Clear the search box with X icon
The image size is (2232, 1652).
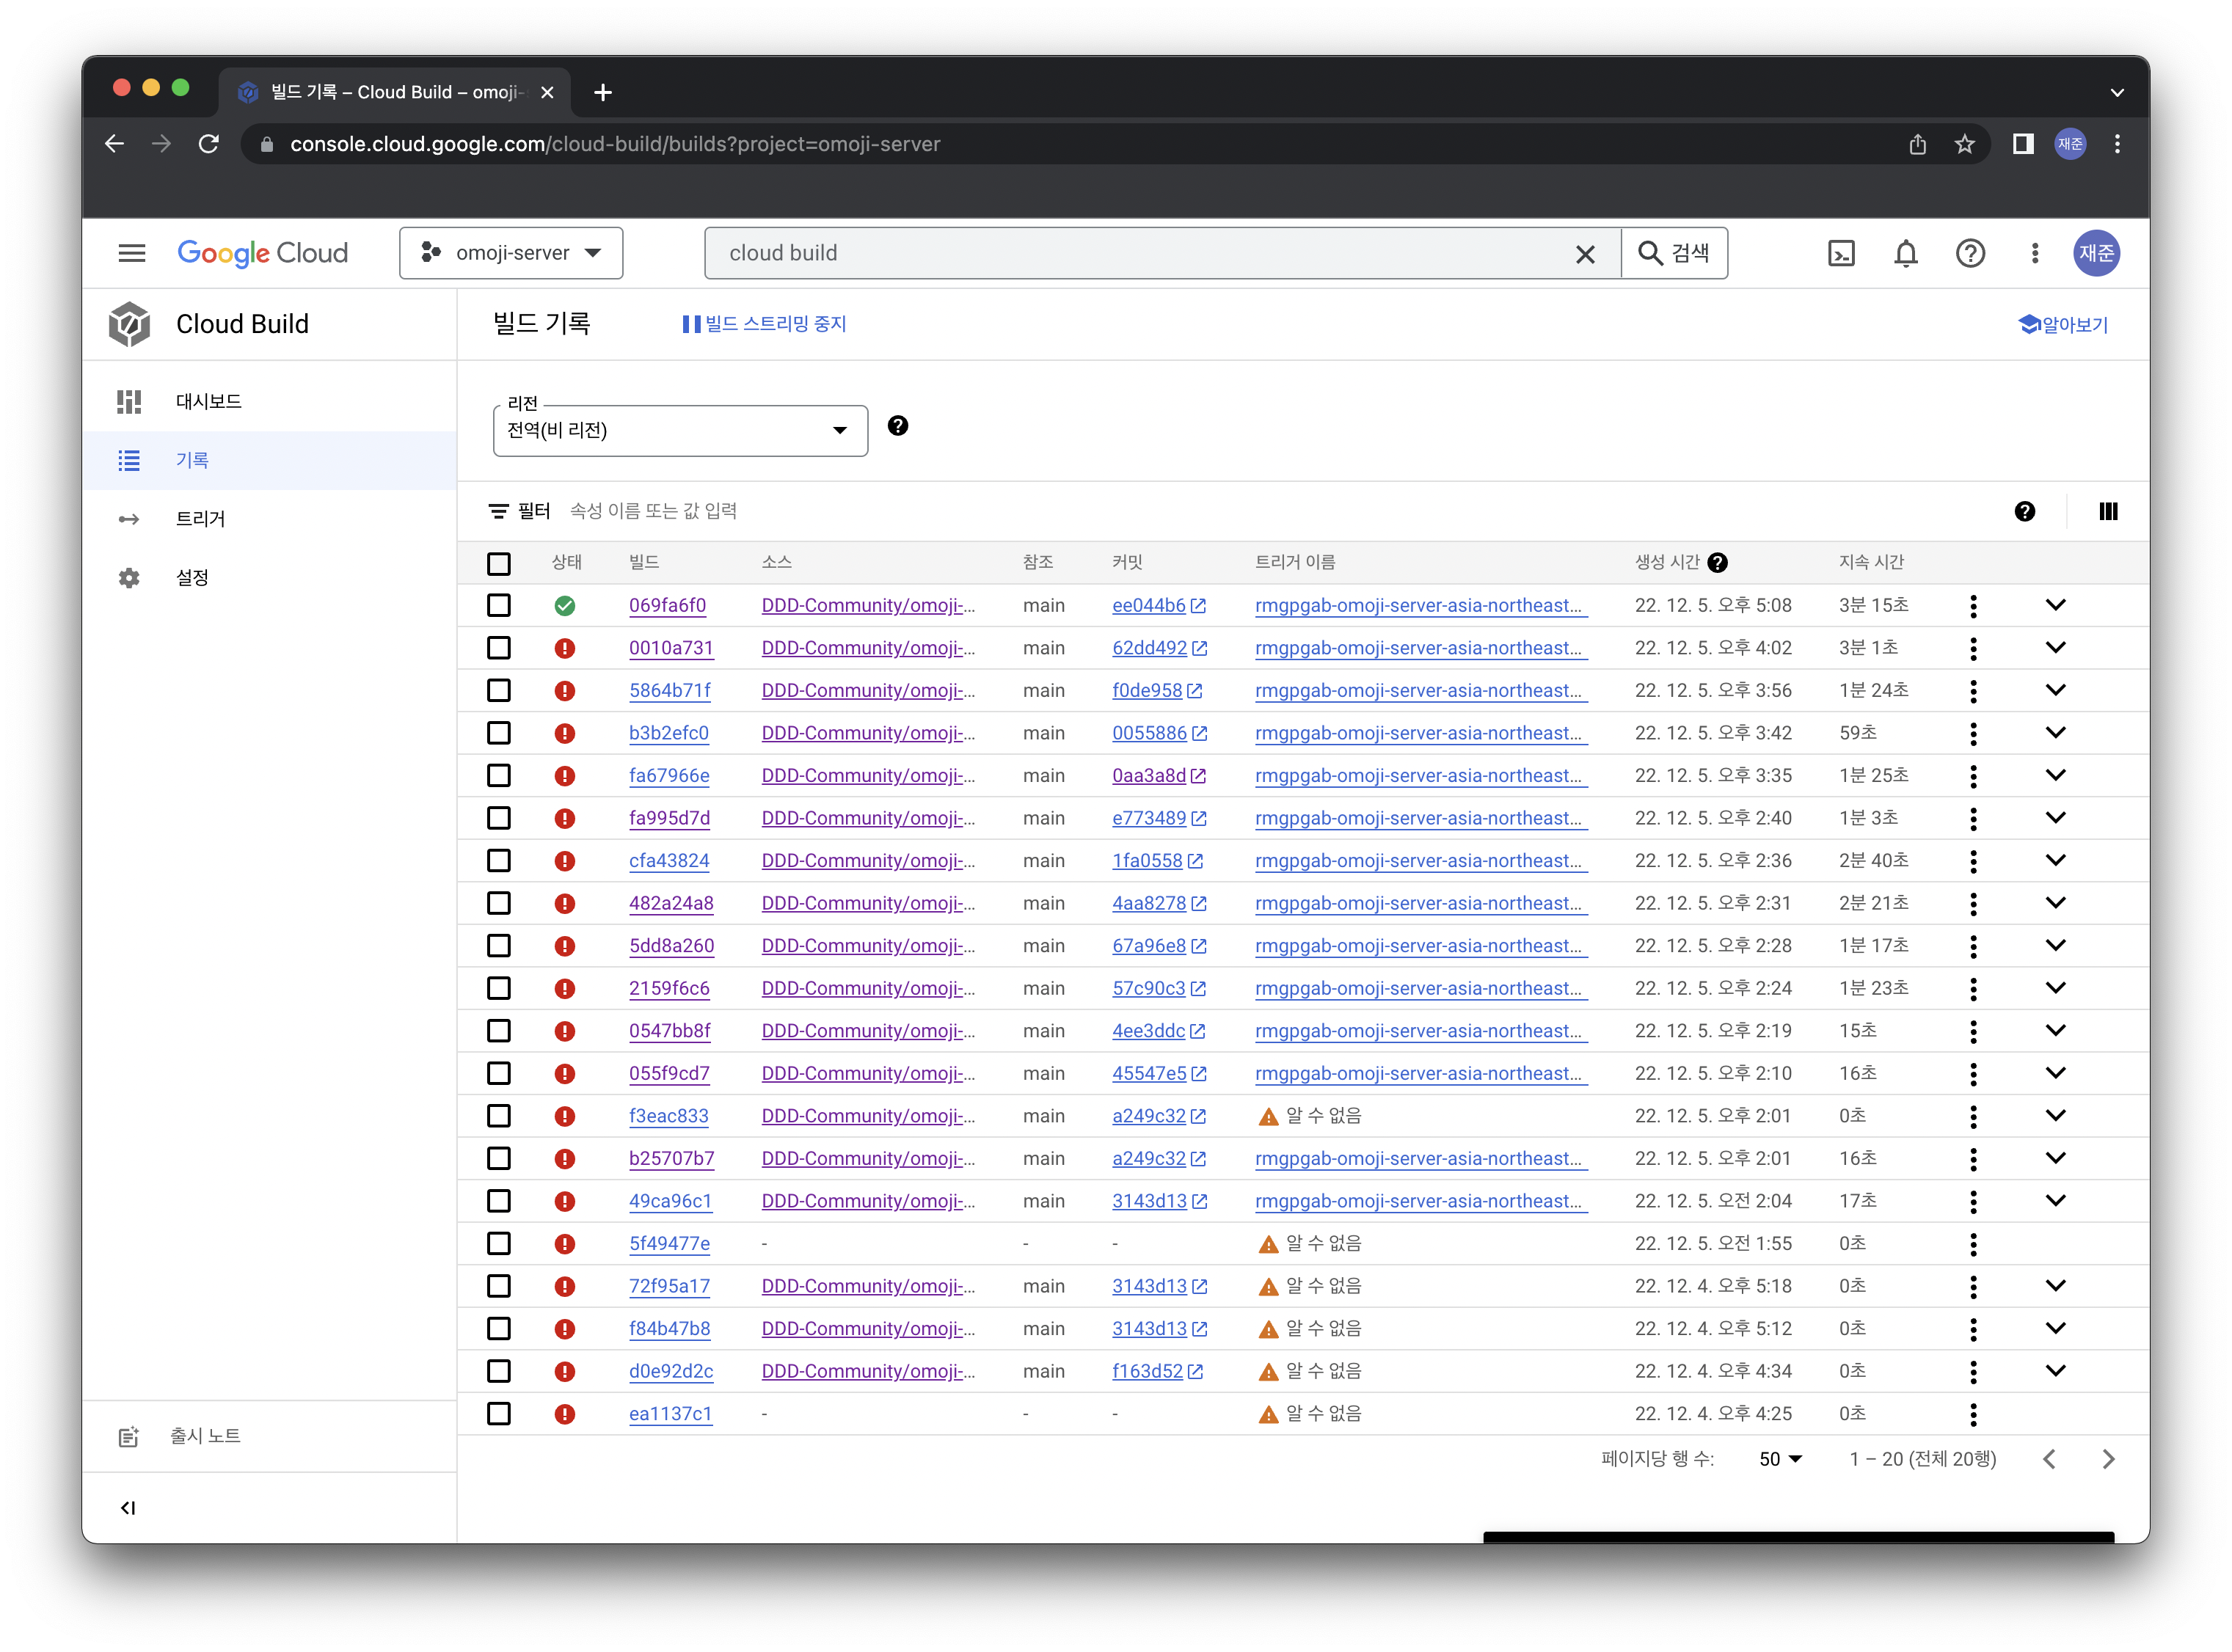coord(1585,254)
